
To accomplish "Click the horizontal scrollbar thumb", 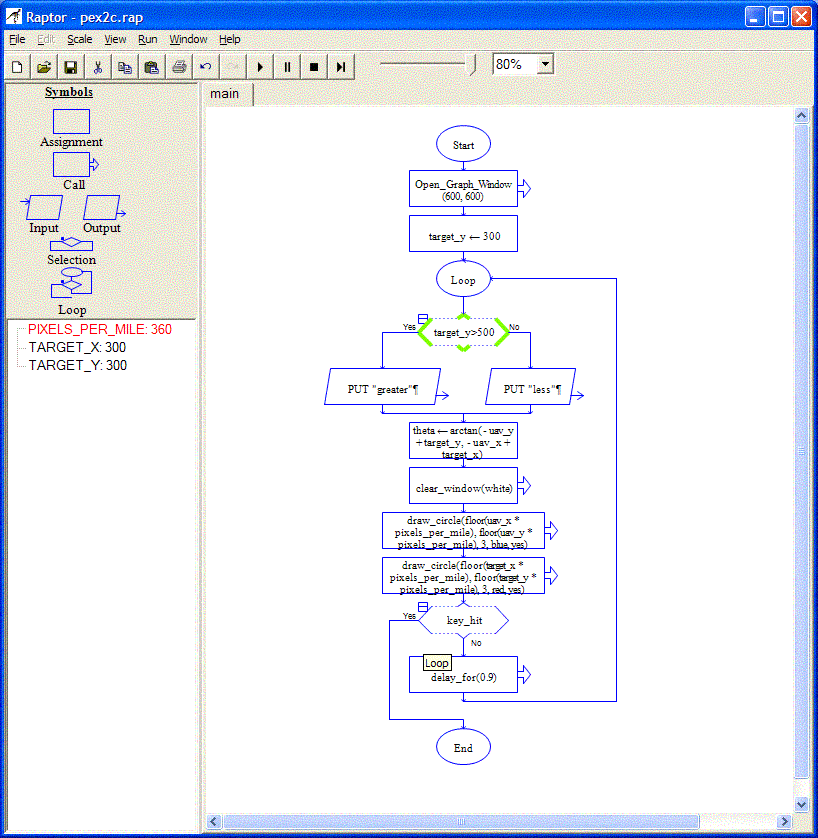I will coord(461,821).
